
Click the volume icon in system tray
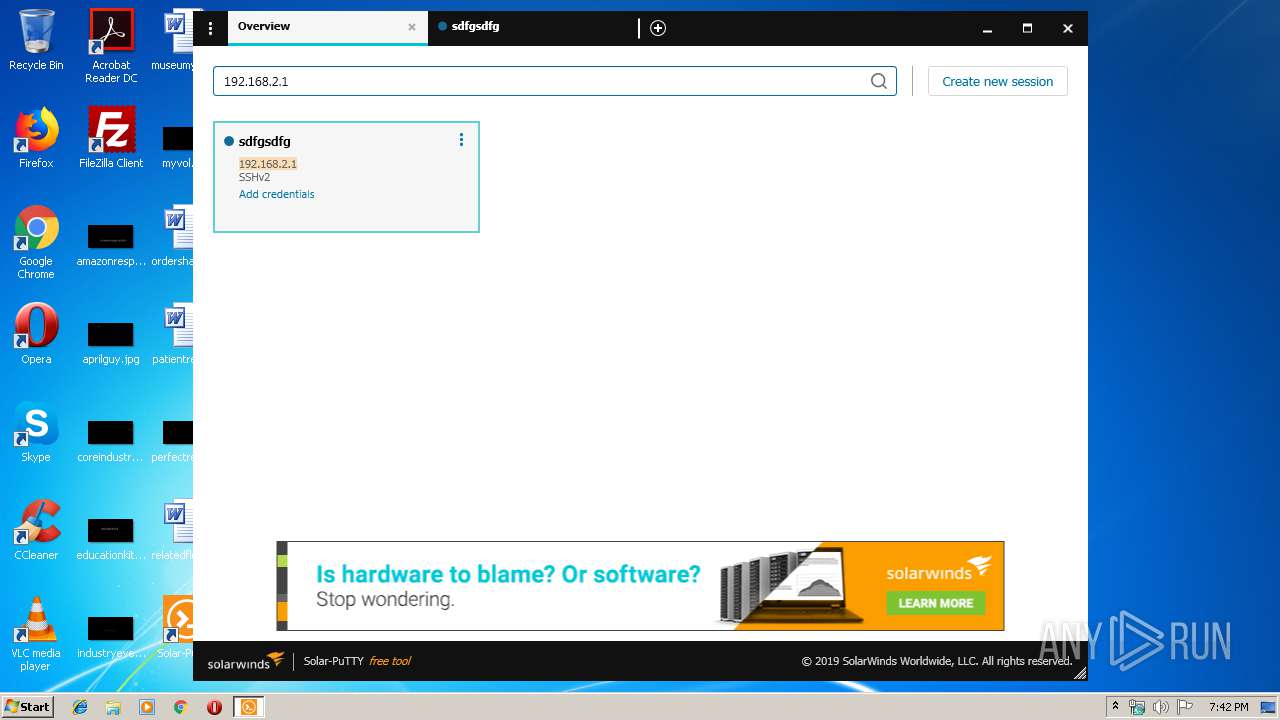(1161, 707)
